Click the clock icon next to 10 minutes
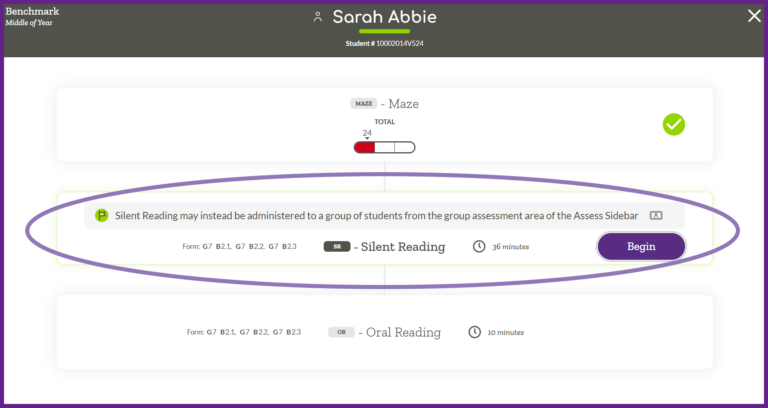The width and height of the screenshot is (768, 408). click(475, 332)
